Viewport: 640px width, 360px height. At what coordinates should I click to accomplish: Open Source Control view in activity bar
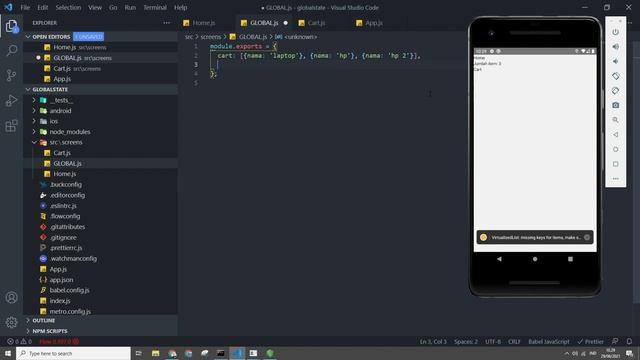[11, 75]
